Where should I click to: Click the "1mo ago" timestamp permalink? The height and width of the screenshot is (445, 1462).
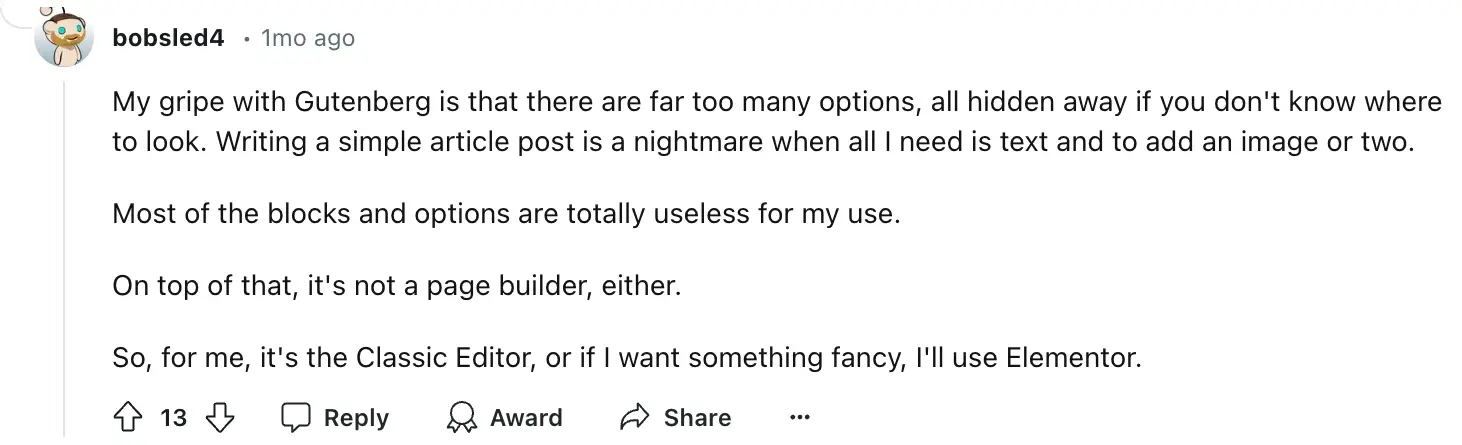(307, 38)
